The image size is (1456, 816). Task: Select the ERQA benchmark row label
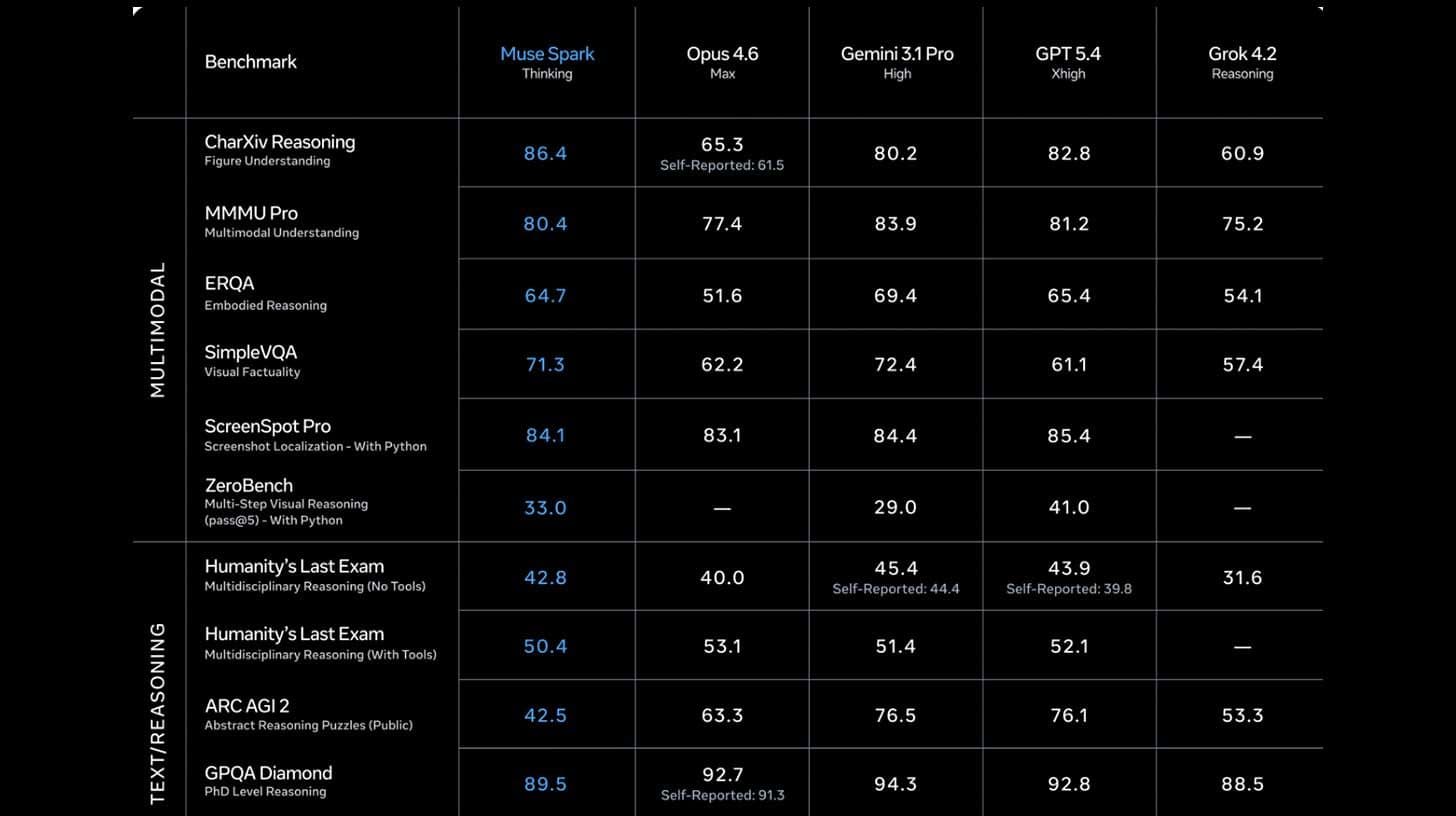tap(229, 284)
